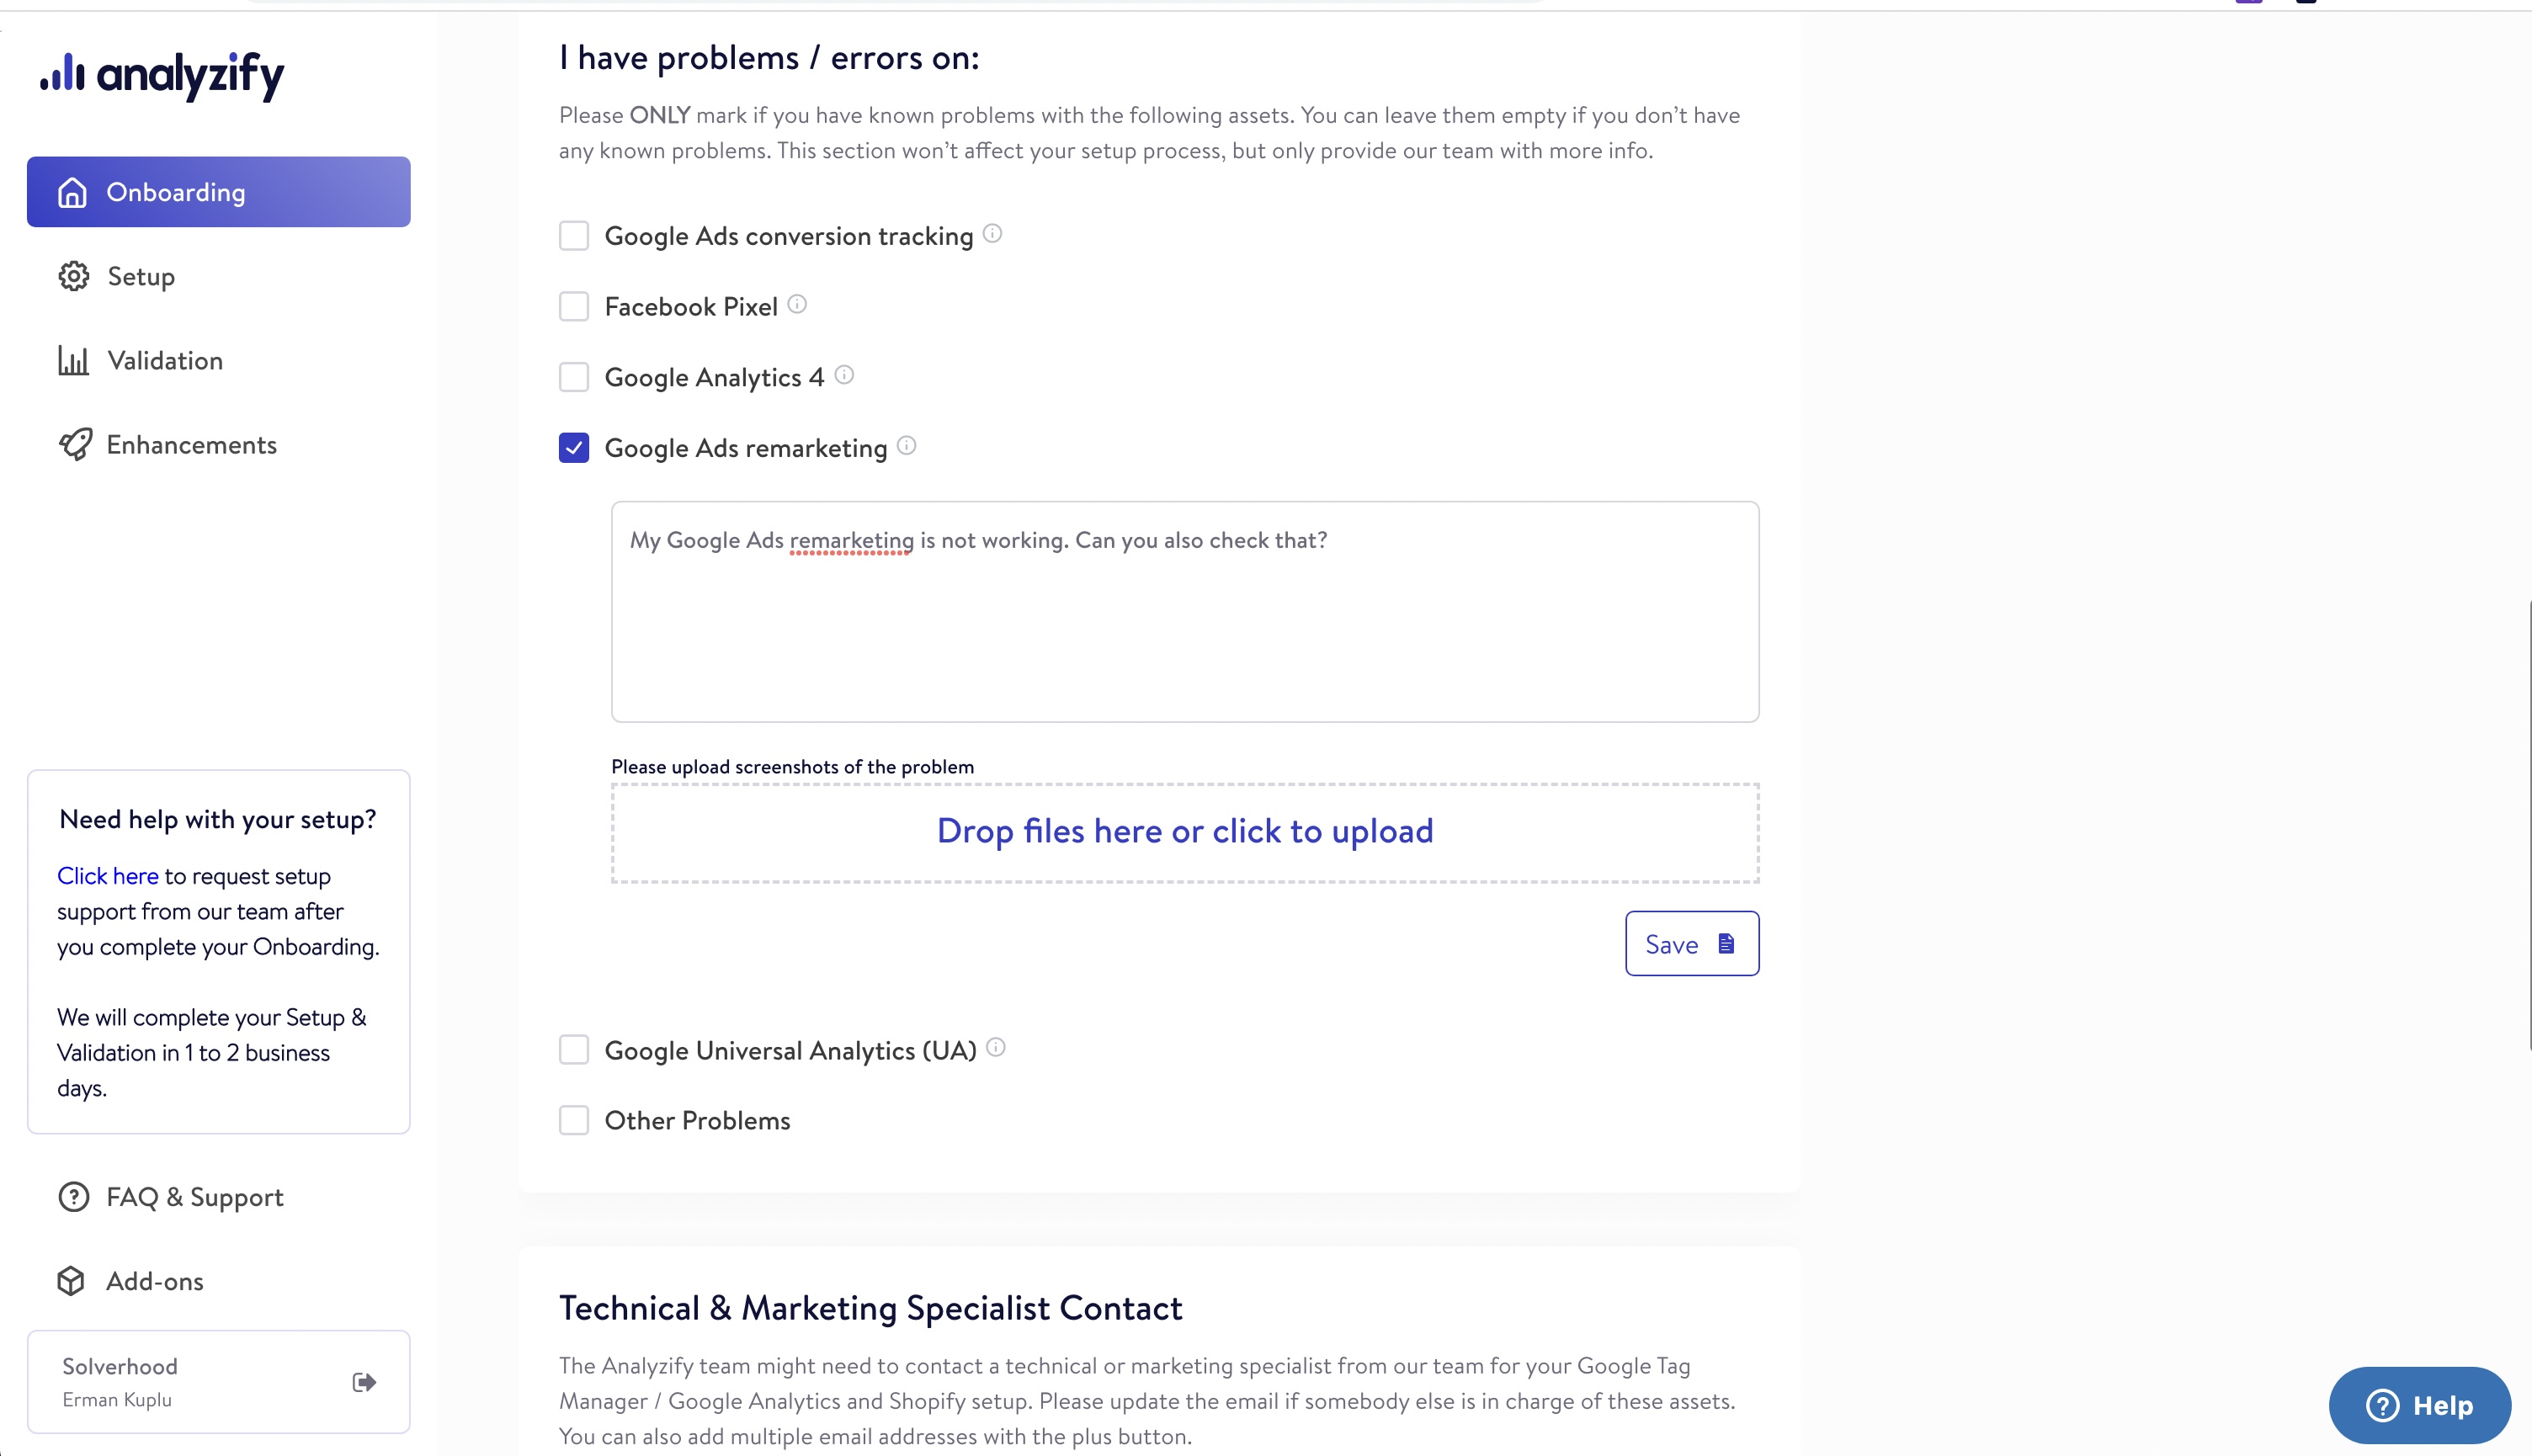Click the Validation bar chart icon
The width and height of the screenshot is (2532, 1456).
pos(74,360)
